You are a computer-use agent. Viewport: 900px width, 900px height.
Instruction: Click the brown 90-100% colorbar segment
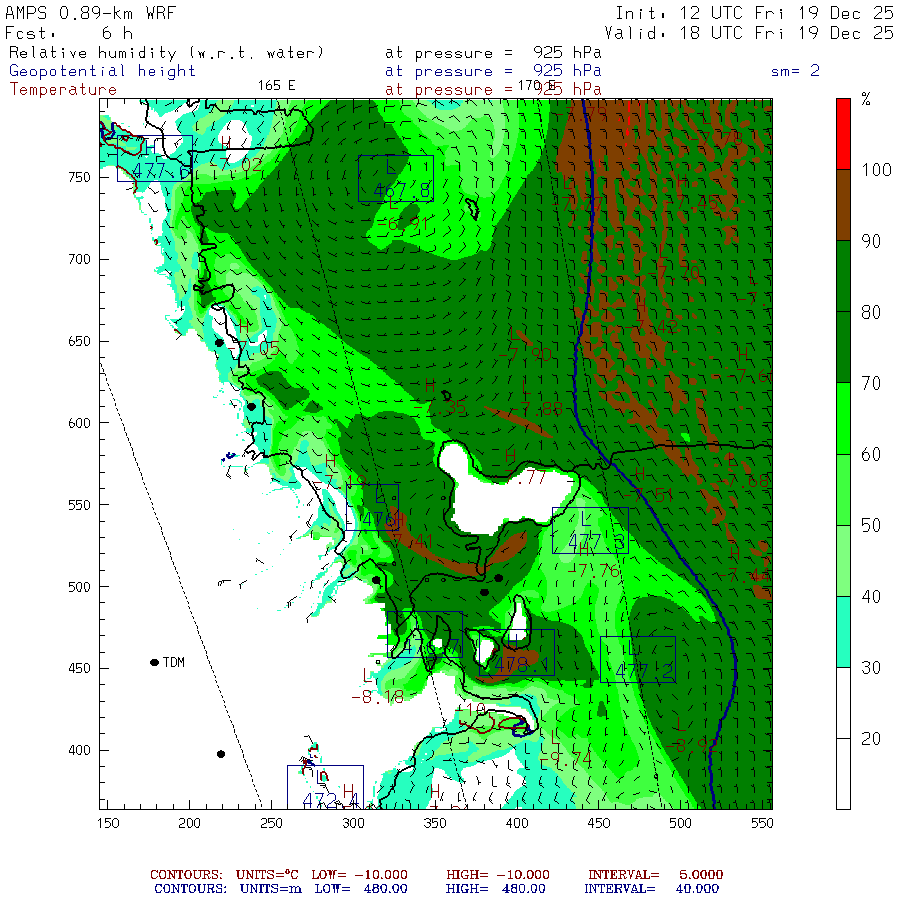843,205
